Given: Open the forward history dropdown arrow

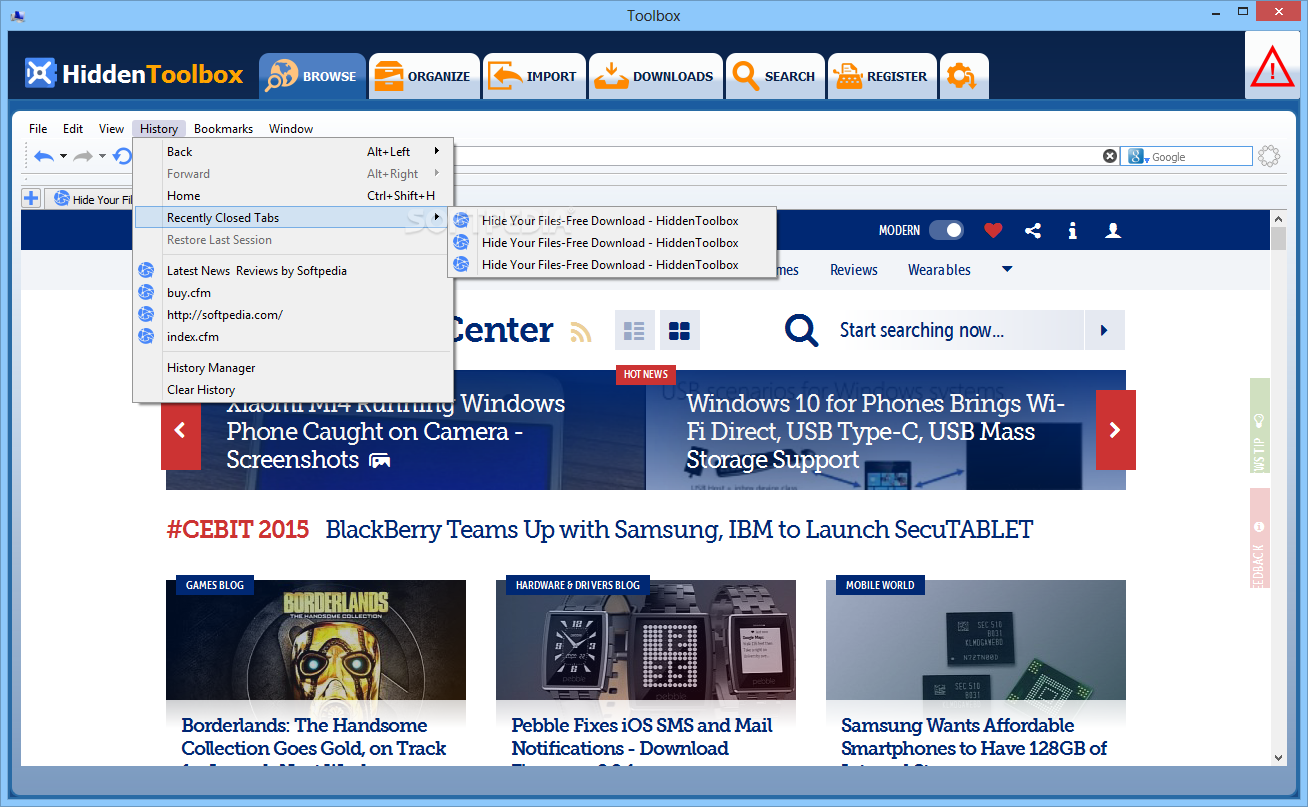Looking at the screenshot, I should [x=102, y=157].
